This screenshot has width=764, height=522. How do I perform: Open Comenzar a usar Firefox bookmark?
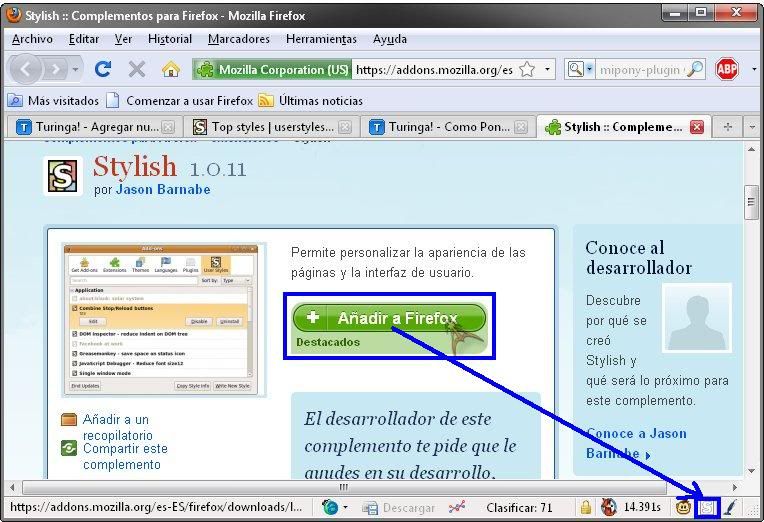point(180,101)
